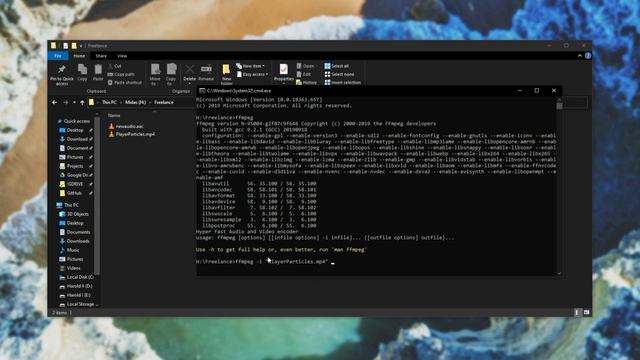
Task: Expand the chevron after This PC breadcrumb
Action: tap(121, 102)
